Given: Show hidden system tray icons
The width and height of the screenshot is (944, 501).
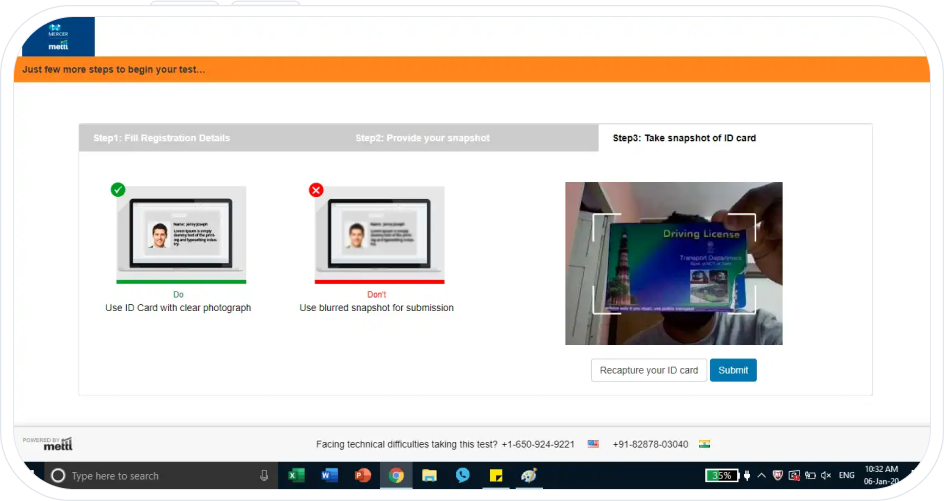Looking at the screenshot, I should 761,476.
